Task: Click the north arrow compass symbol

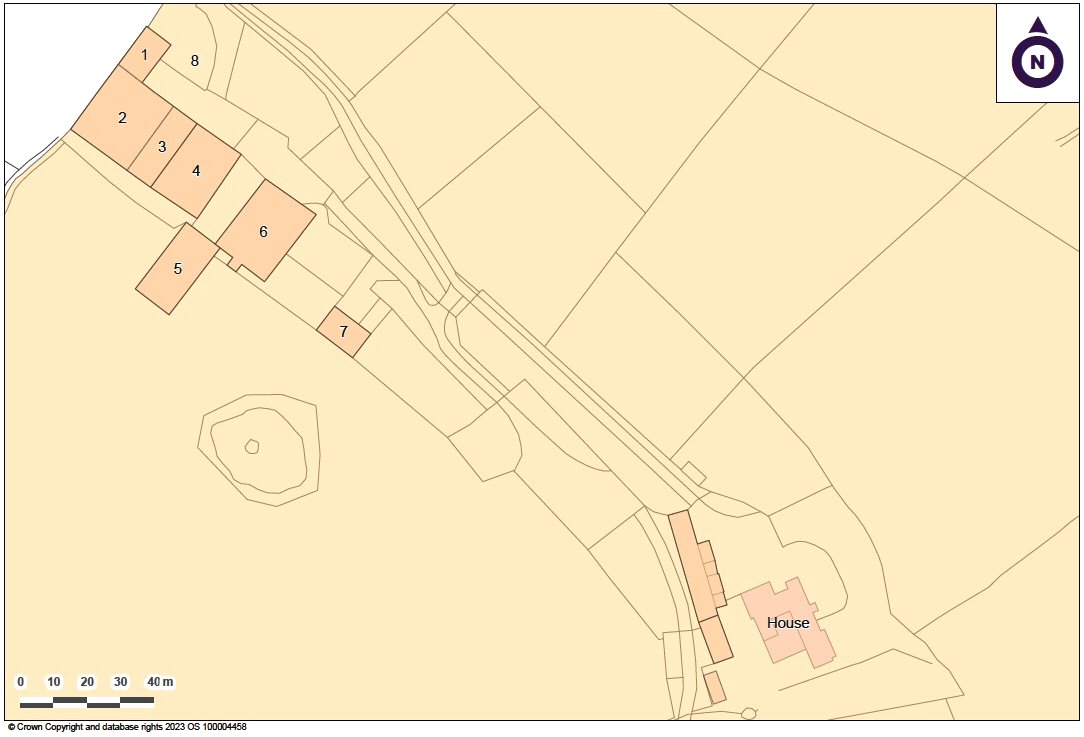Action: 1037,62
